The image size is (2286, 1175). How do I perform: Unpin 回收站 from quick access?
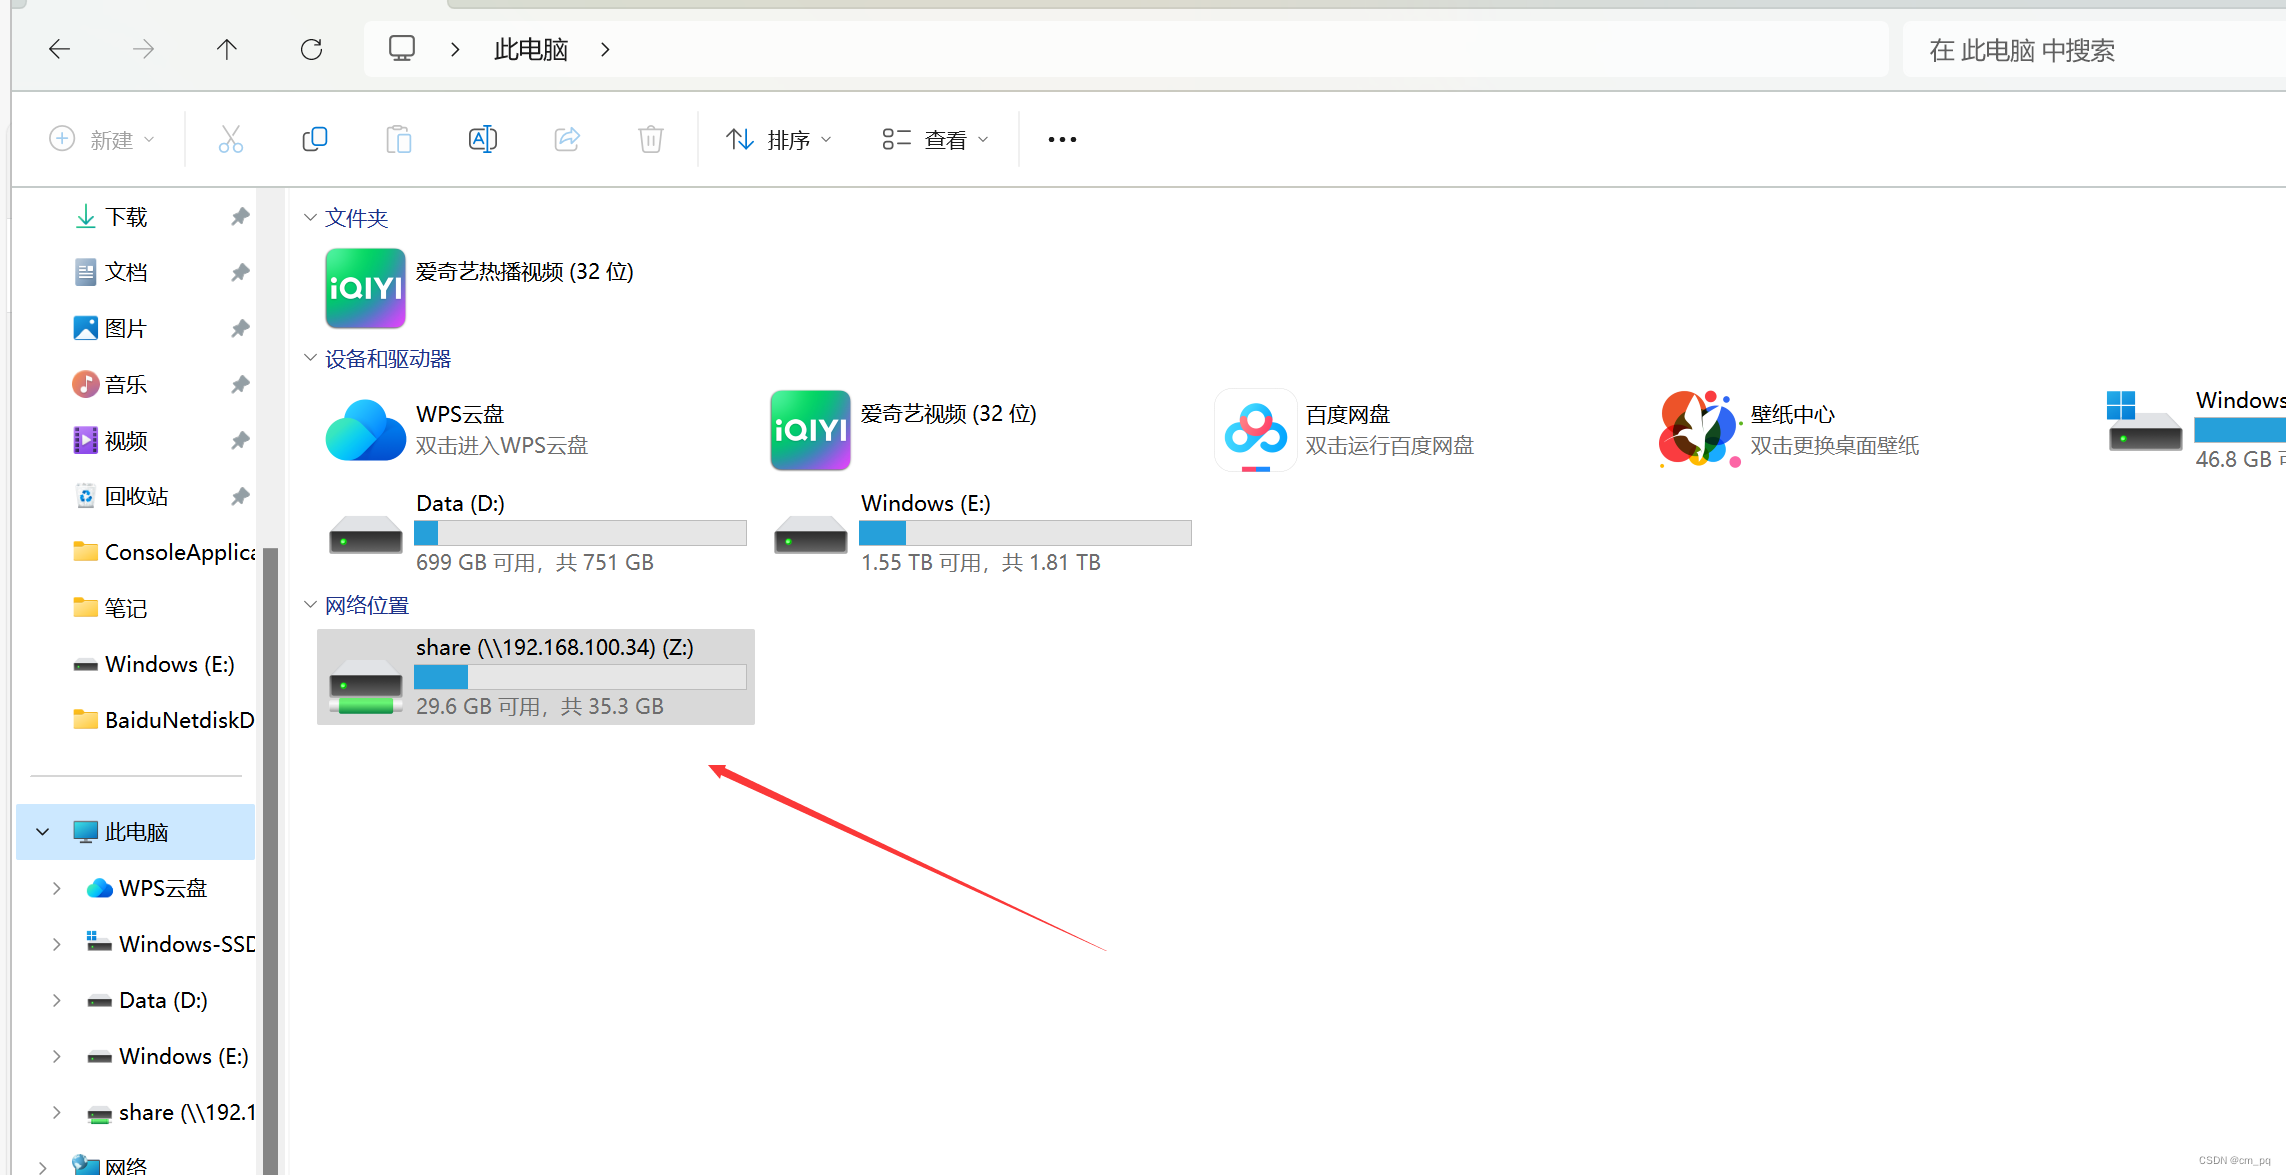click(x=239, y=496)
